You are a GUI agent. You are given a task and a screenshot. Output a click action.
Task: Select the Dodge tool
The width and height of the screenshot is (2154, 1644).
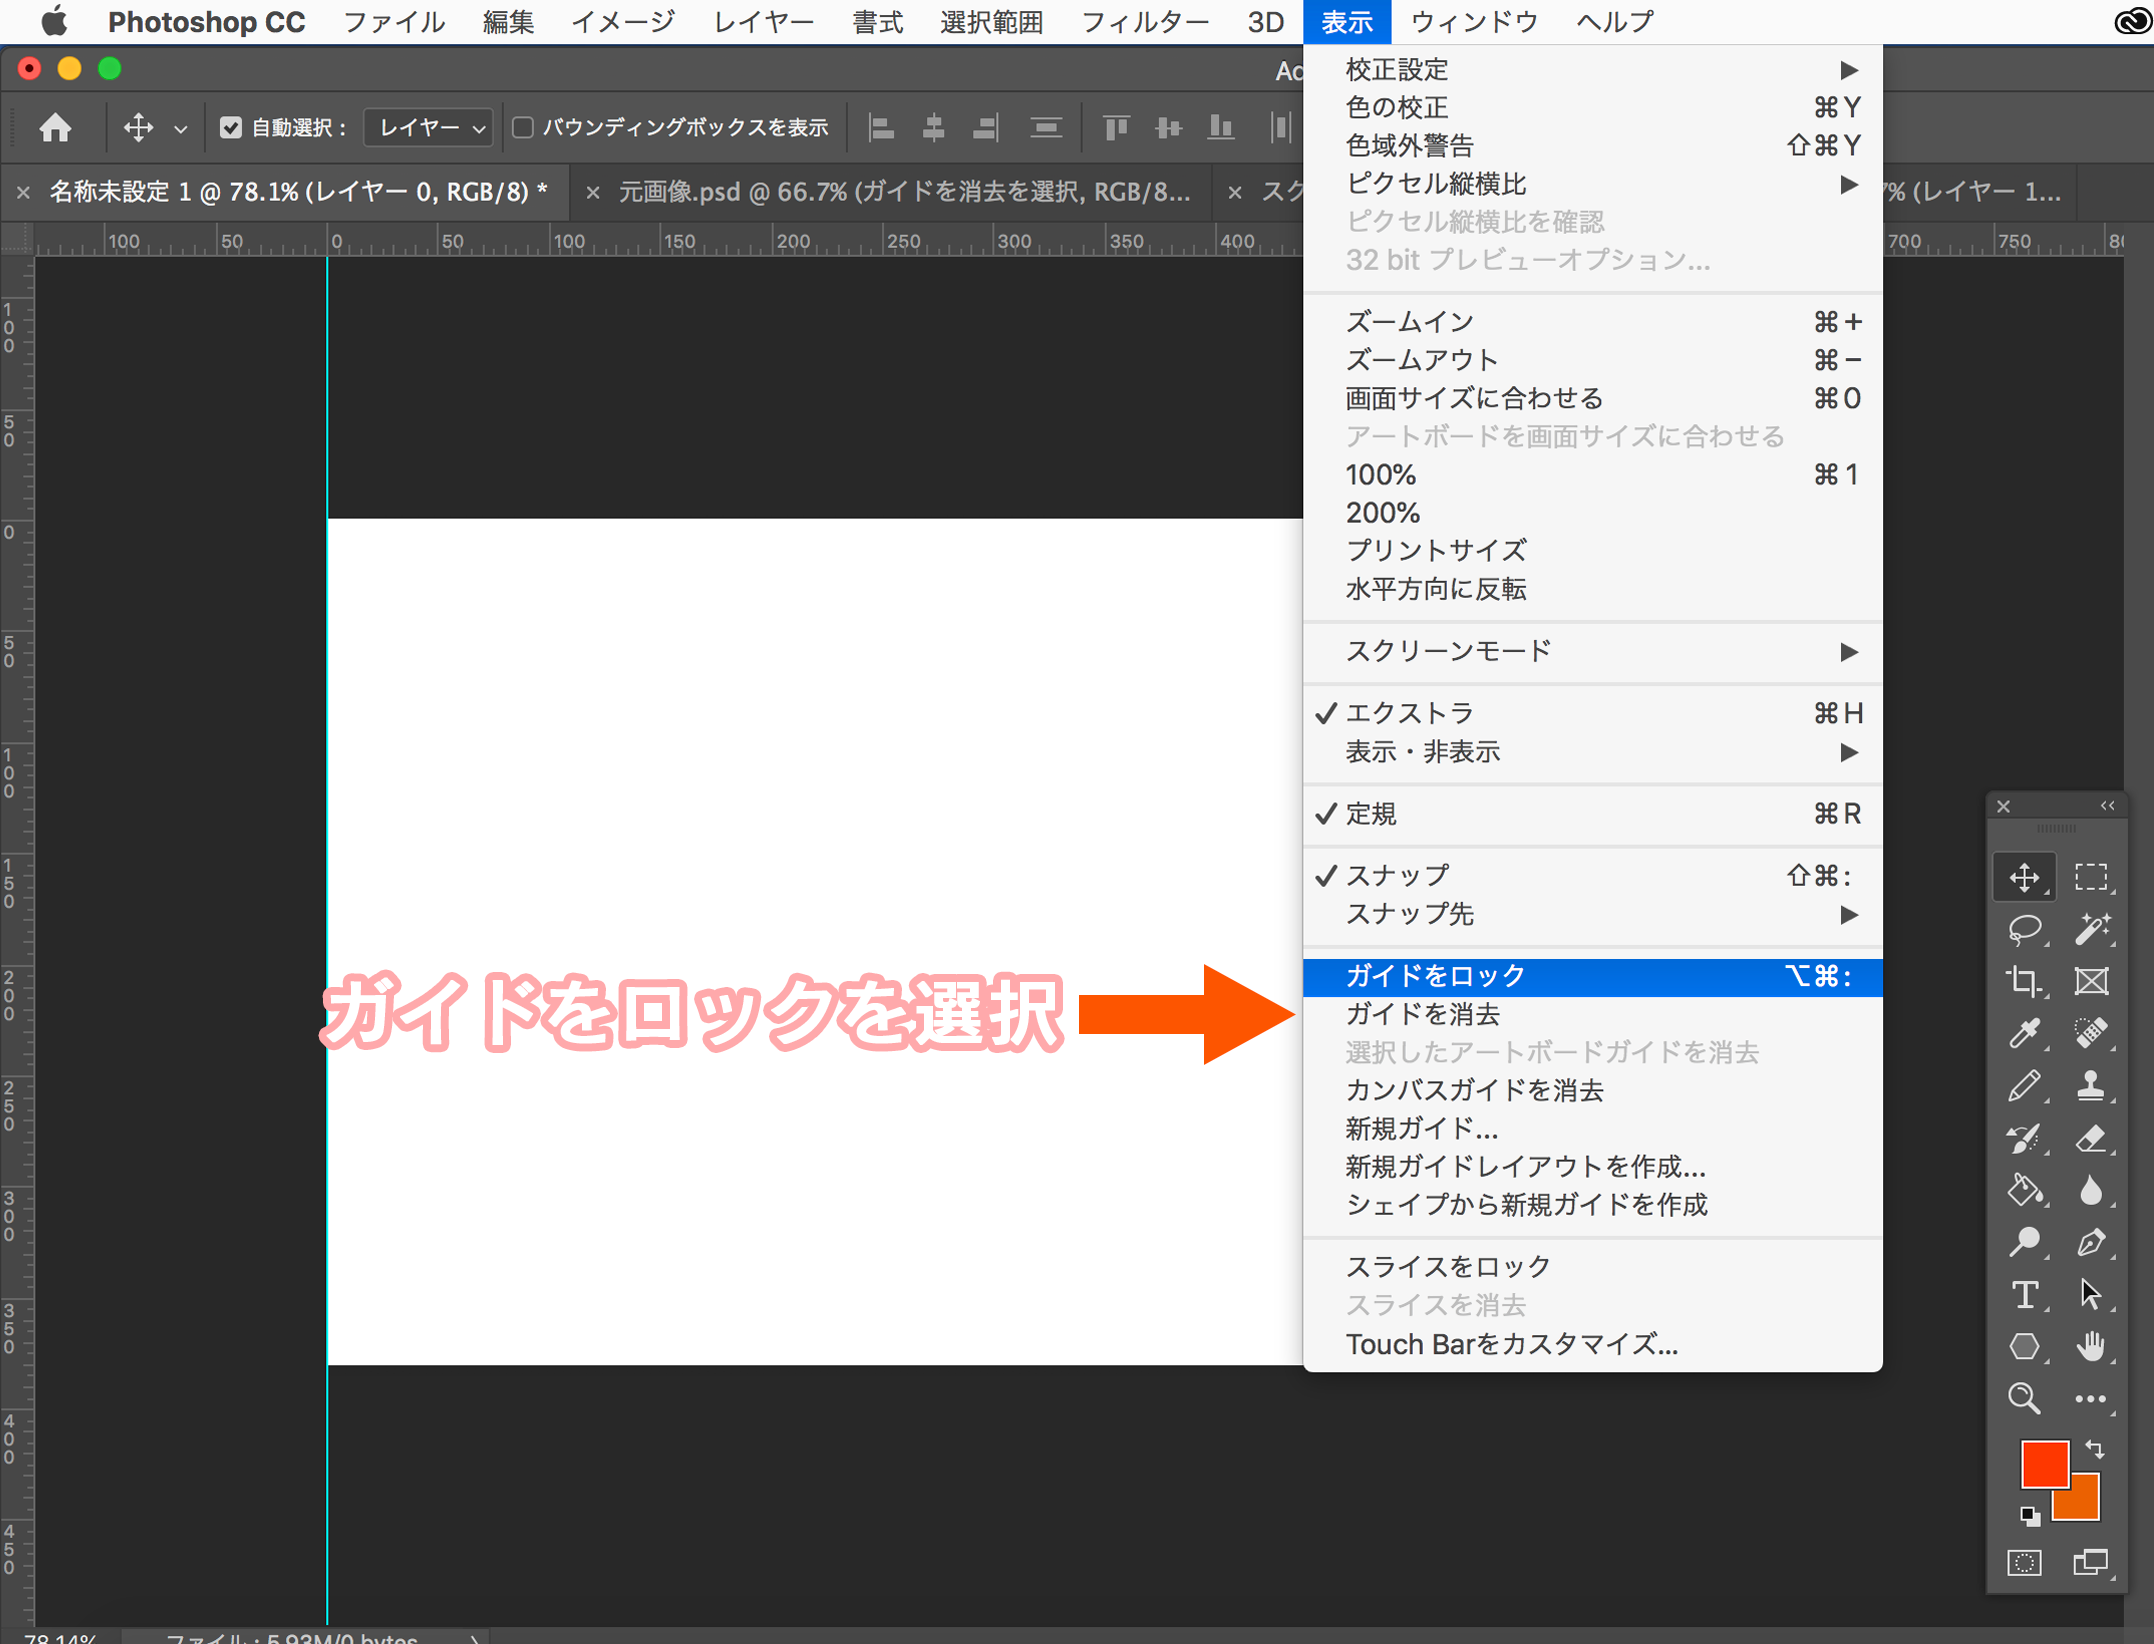[2024, 1242]
